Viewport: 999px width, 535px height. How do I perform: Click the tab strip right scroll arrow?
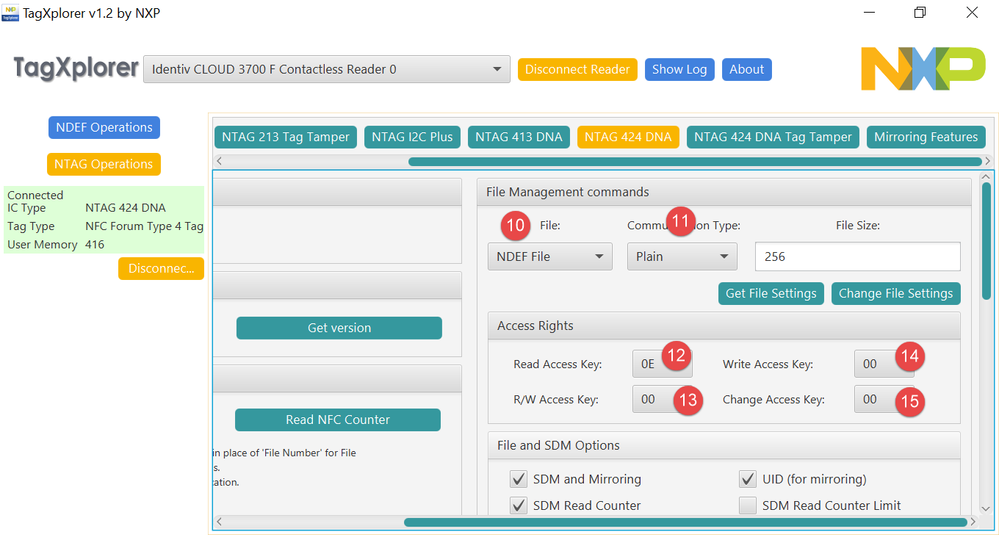(988, 161)
